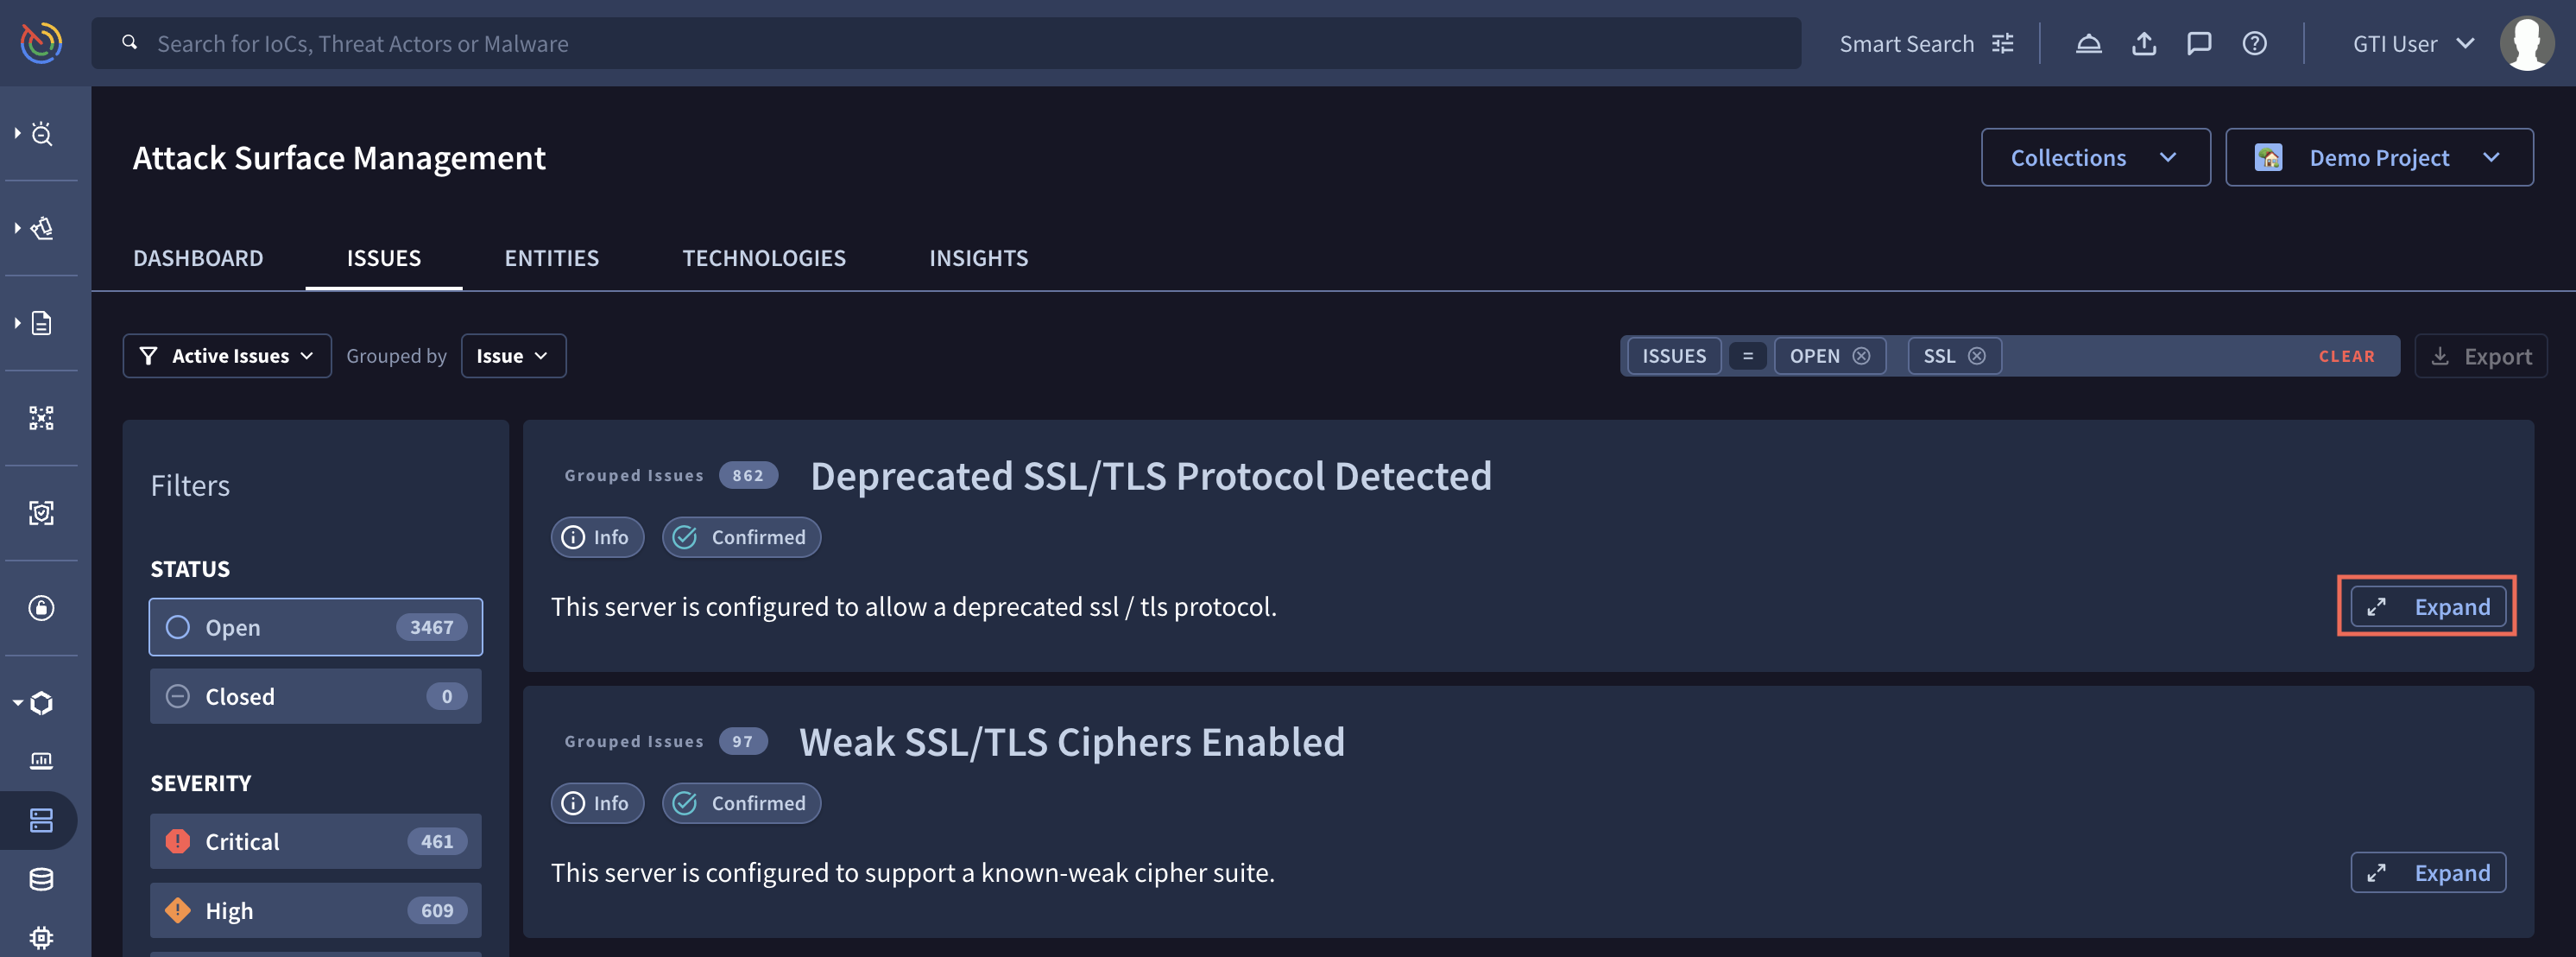Expand the Weak SSL/TLS Ciphers Enabled group
The image size is (2576, 957).
tap(2428, 873)
